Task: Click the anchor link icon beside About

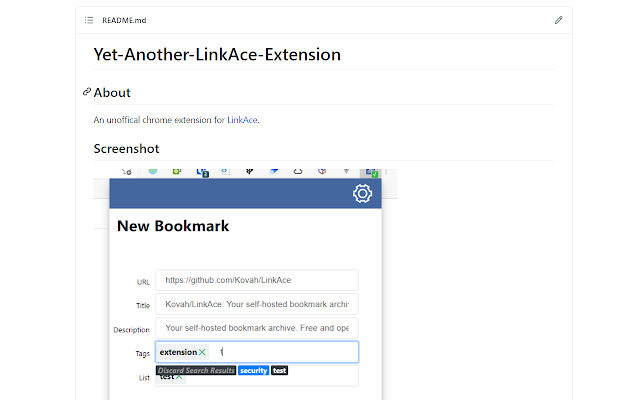Action: [87, 92]
